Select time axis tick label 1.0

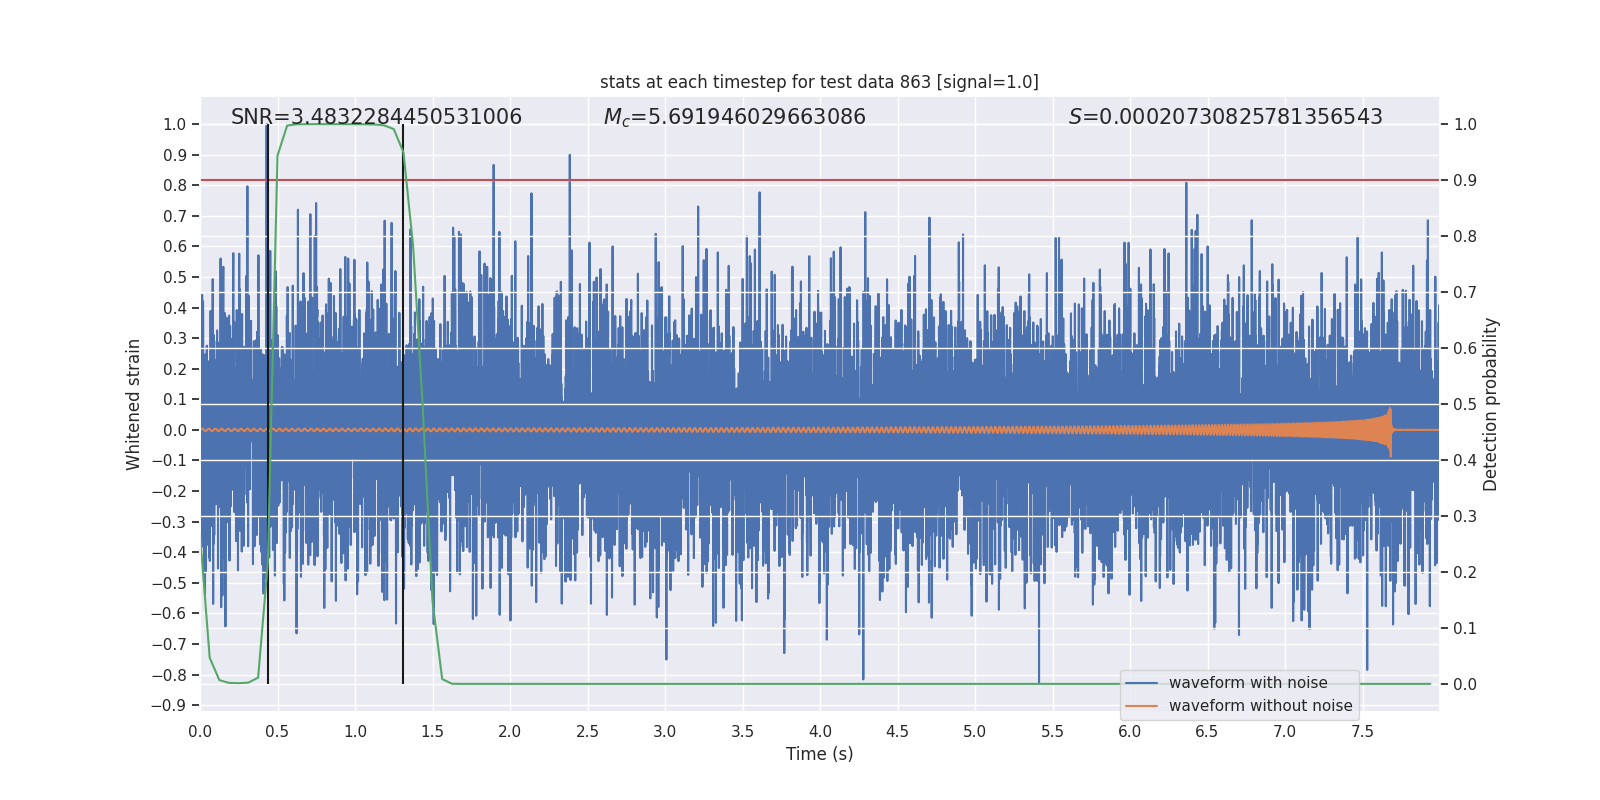point(355,732)
